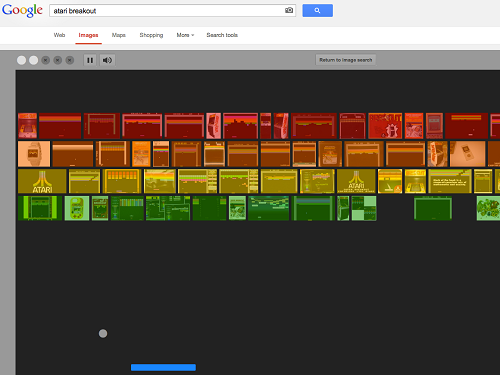Pause the Breakout game
Image resolution: width=500 pixels, height=375 pixels.
coord(90,60)
